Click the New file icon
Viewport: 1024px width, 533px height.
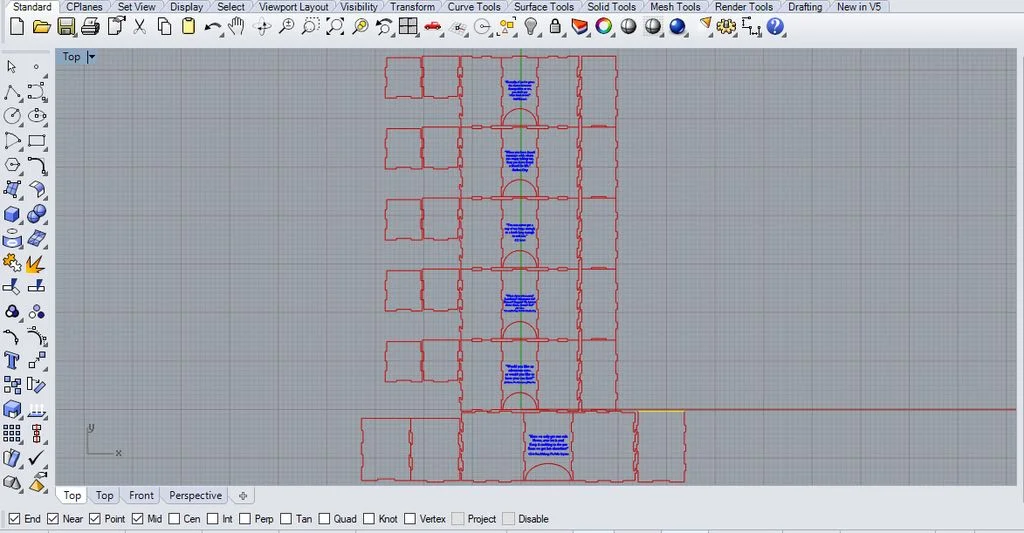(17, 27)
